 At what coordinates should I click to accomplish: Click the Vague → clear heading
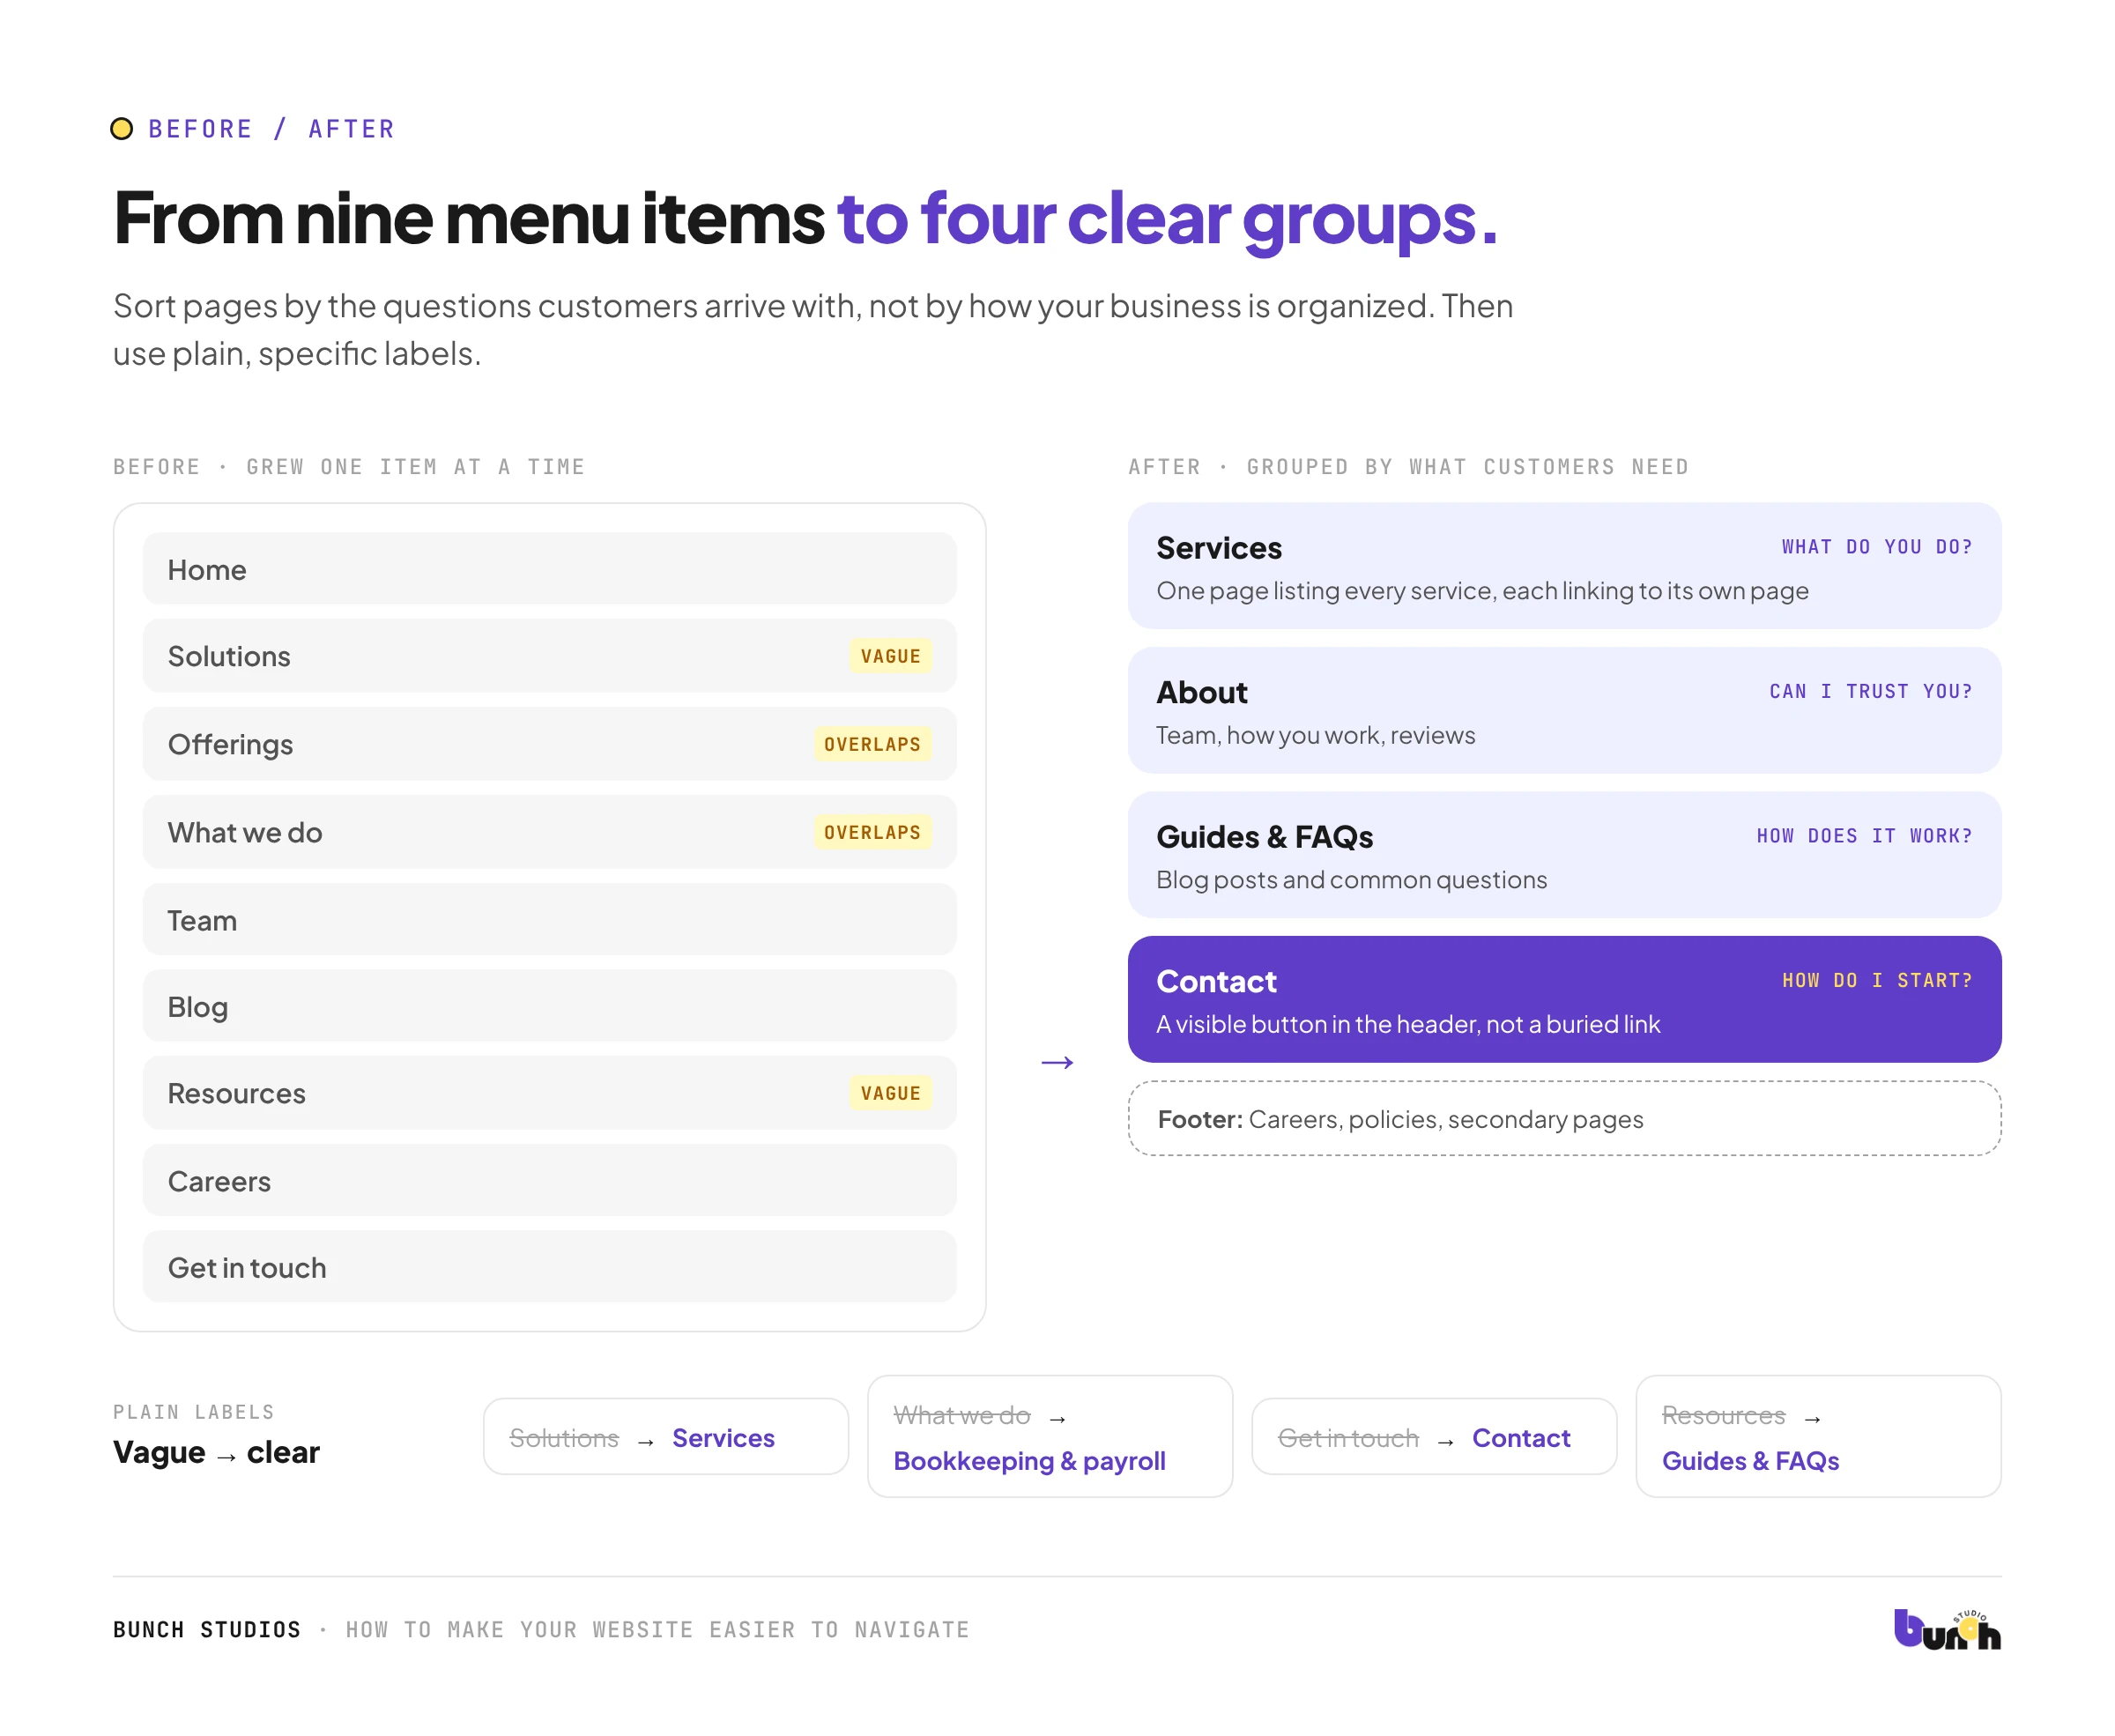[216, 1453]
